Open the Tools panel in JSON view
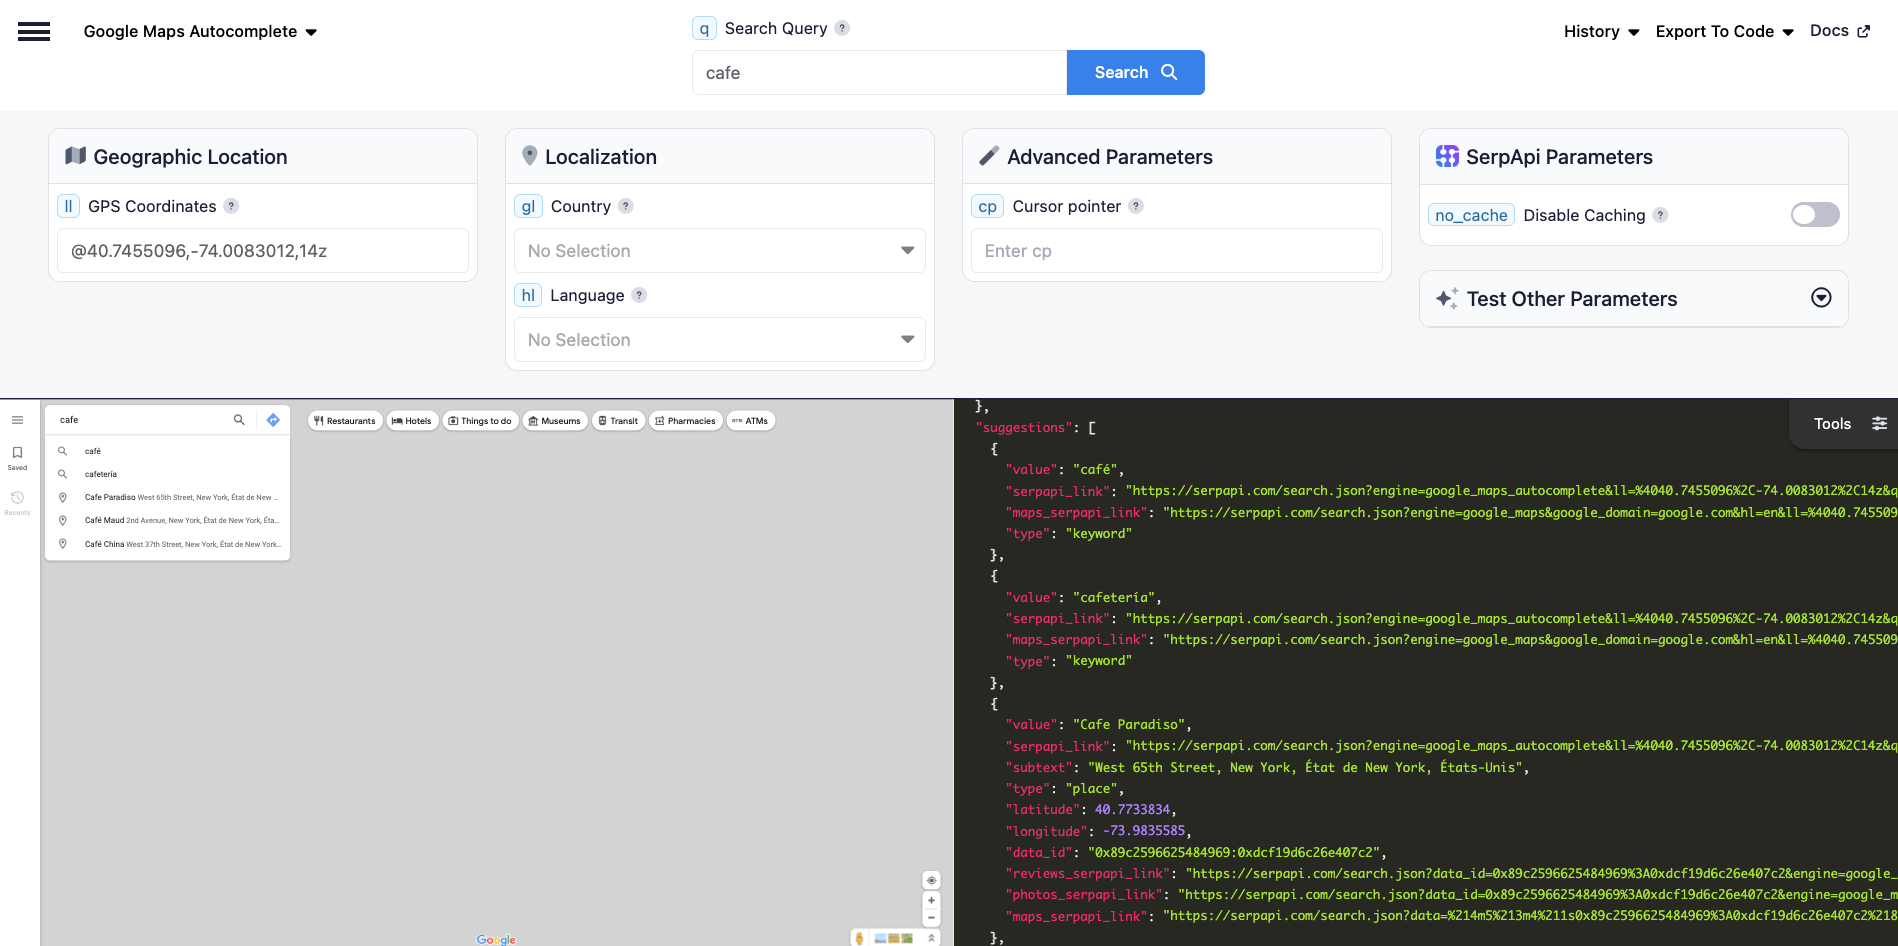 coord(1850,424)
